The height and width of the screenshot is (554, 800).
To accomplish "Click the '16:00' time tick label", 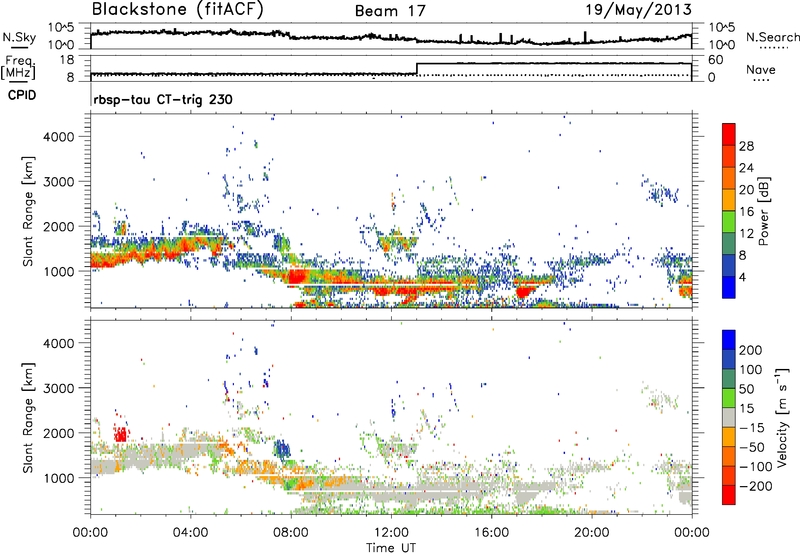I will (x=491, y=533).
